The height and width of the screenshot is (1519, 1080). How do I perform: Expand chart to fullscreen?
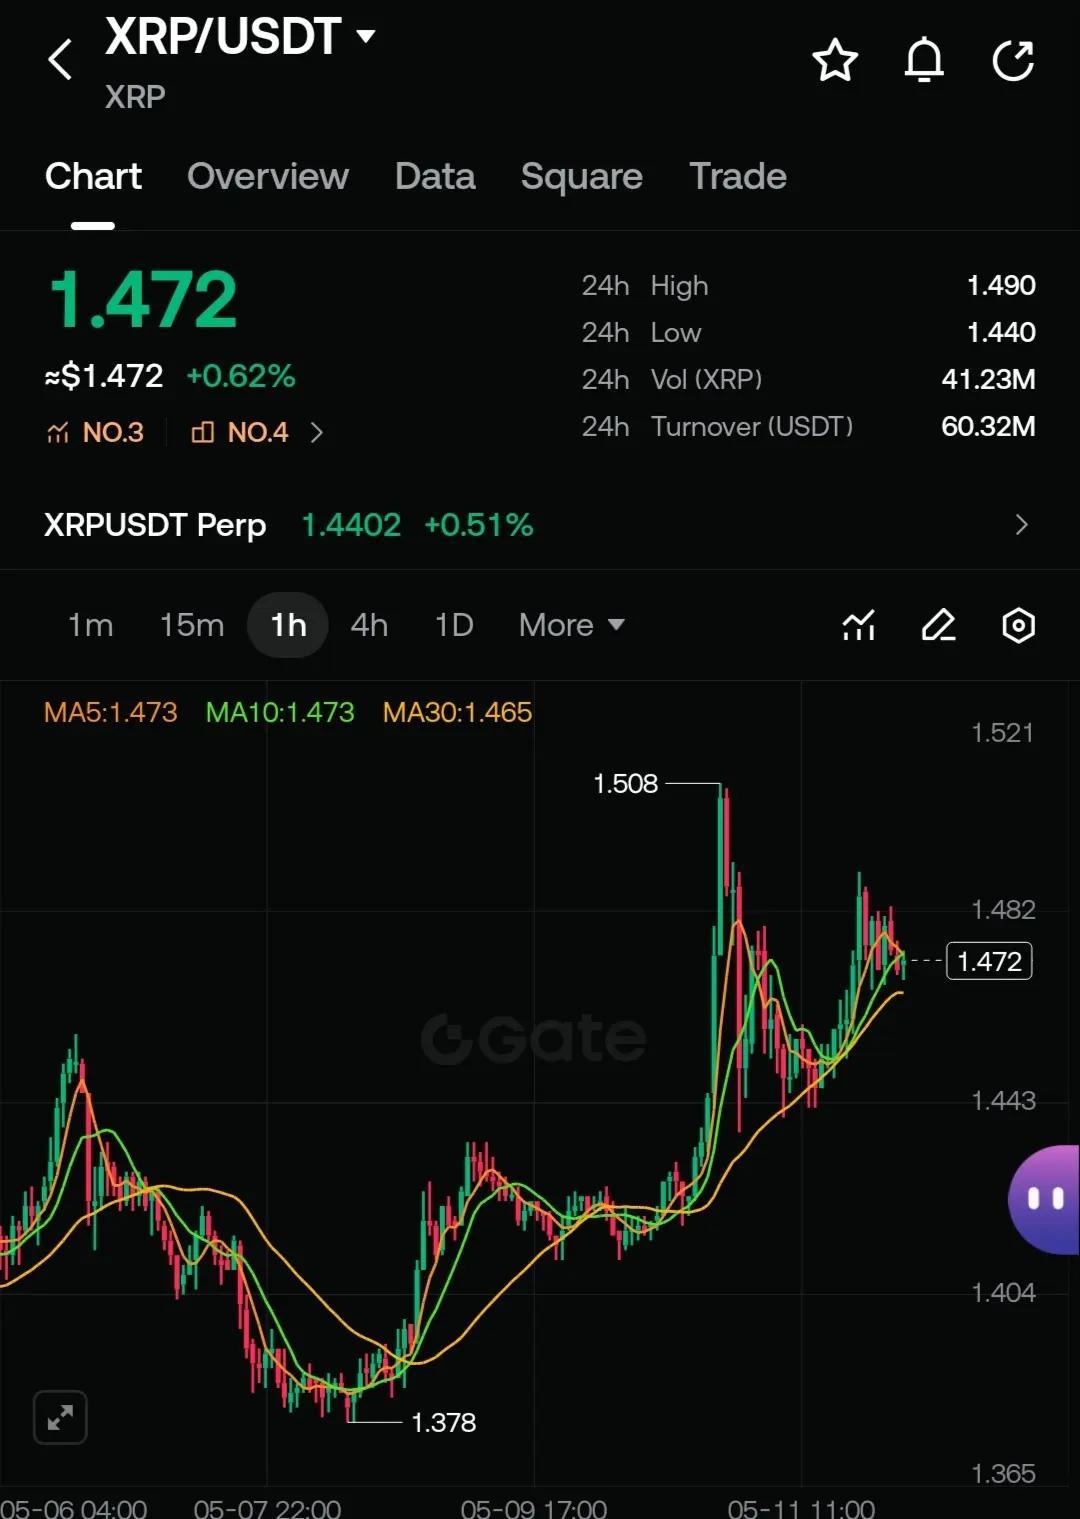60,1417
